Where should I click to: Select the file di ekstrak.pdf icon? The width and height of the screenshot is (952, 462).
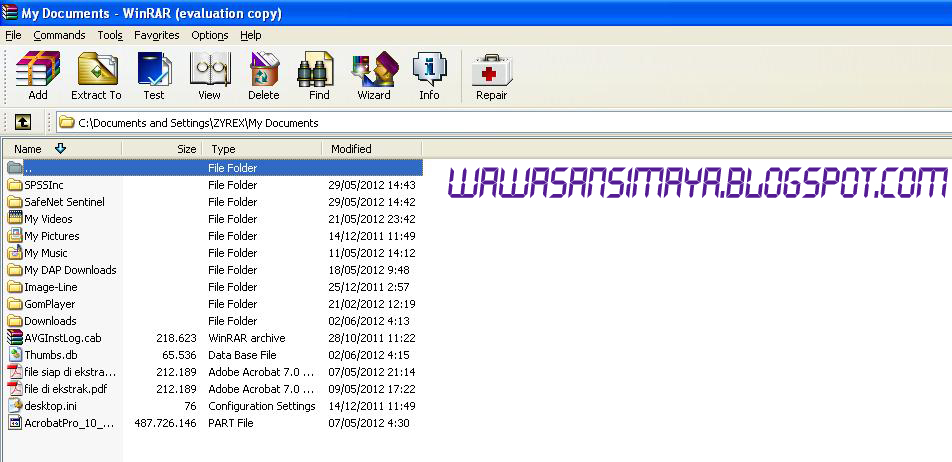coord(15,389)
